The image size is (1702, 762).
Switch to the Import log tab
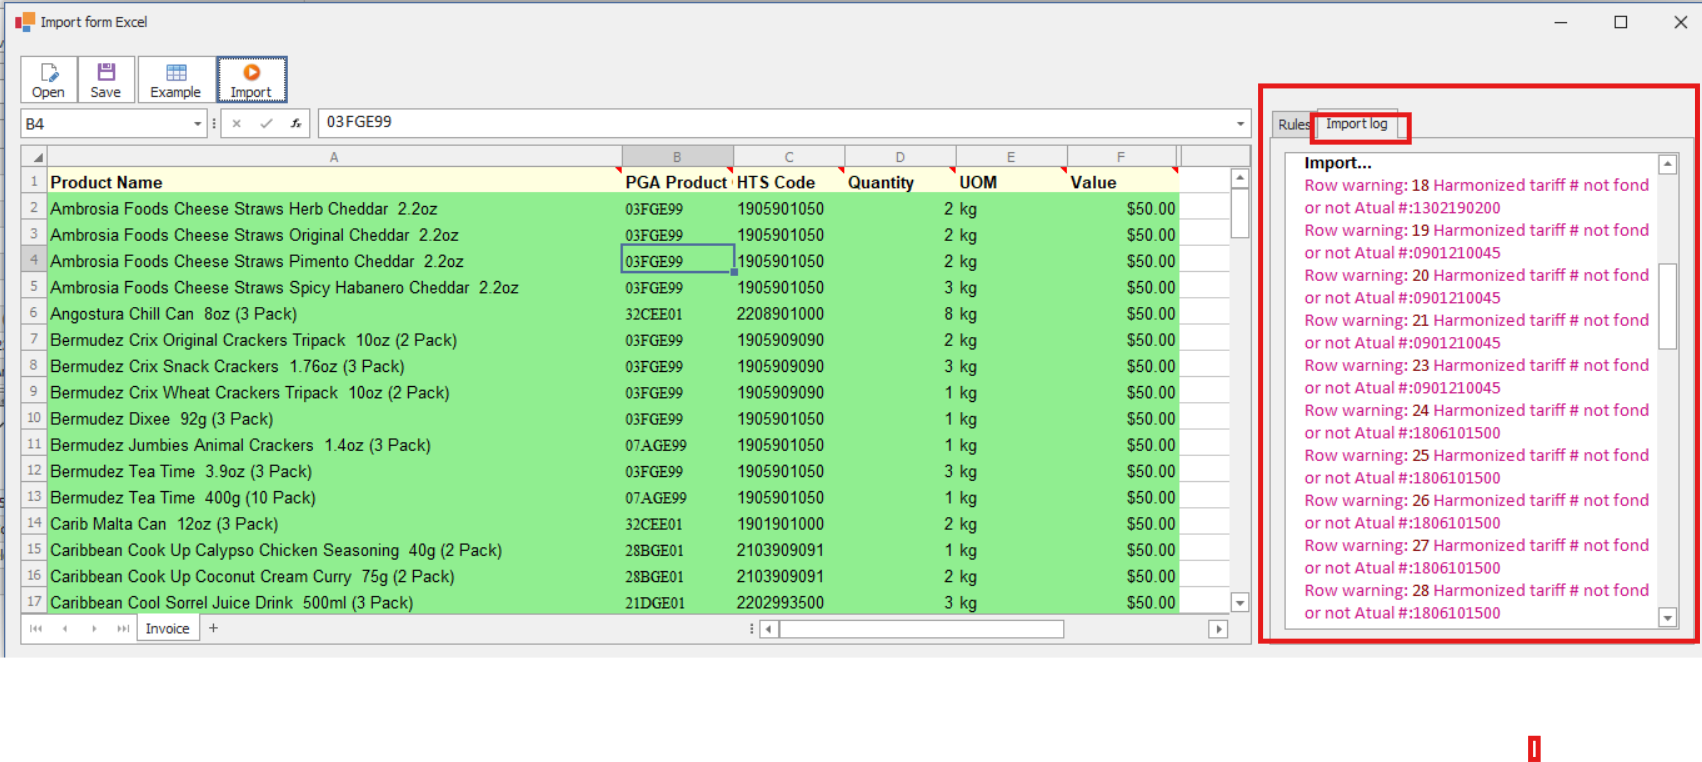(x=1357, y=124)
